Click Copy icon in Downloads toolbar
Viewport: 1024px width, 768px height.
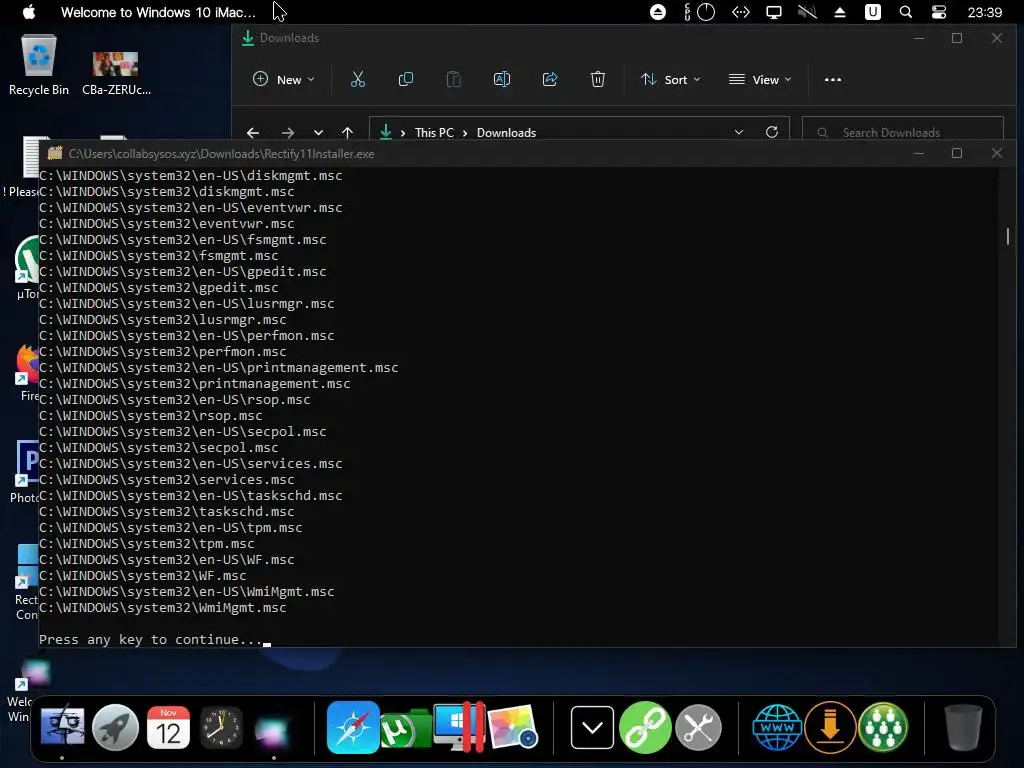pyautogui.click(x=406, y=80)
